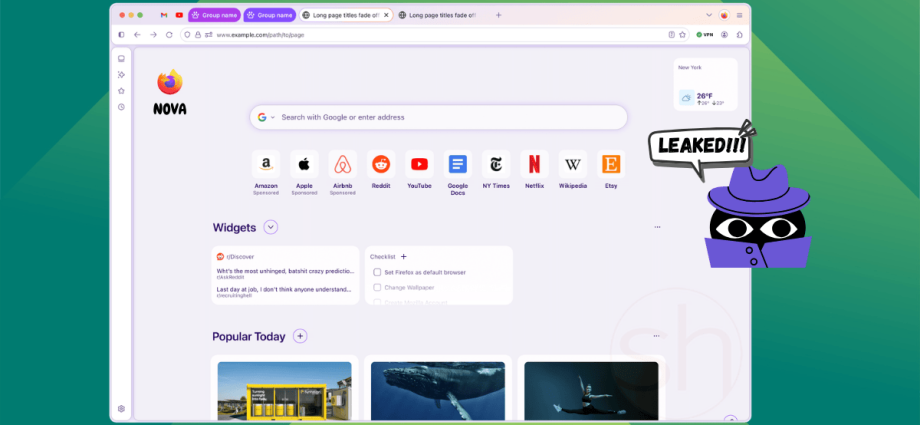Click the Firefox profile avatar in tab bar
This screenshot has width=920, height=425.
coord(724,15)
